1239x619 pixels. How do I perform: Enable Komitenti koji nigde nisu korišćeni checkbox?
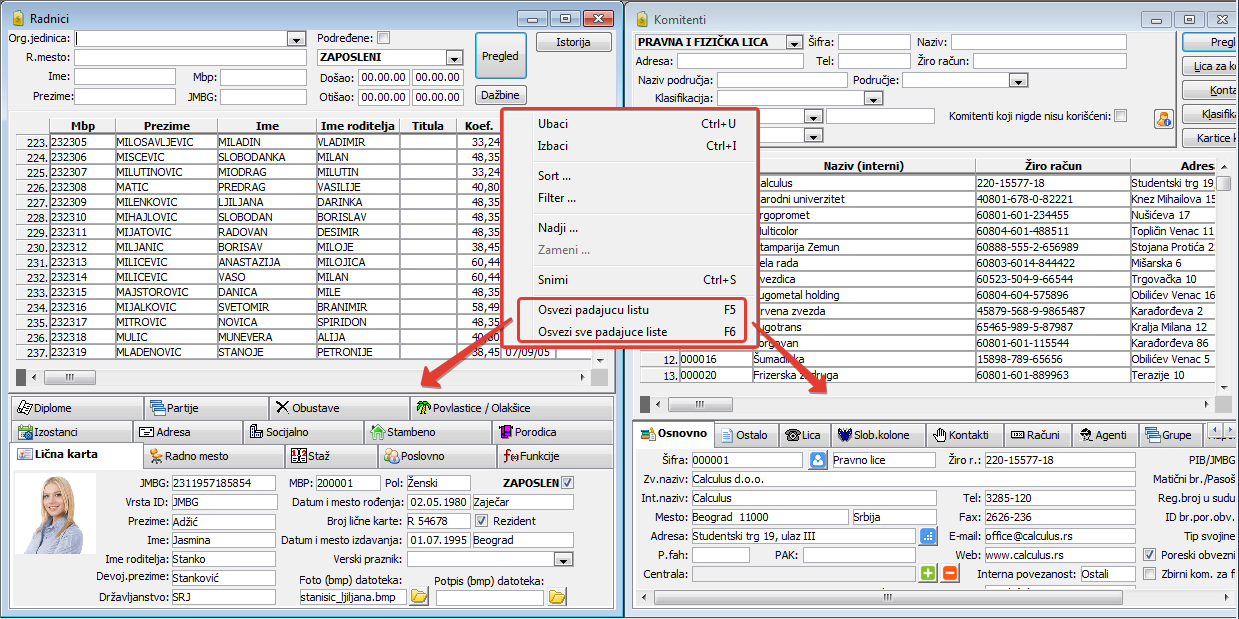point(1120,116)
